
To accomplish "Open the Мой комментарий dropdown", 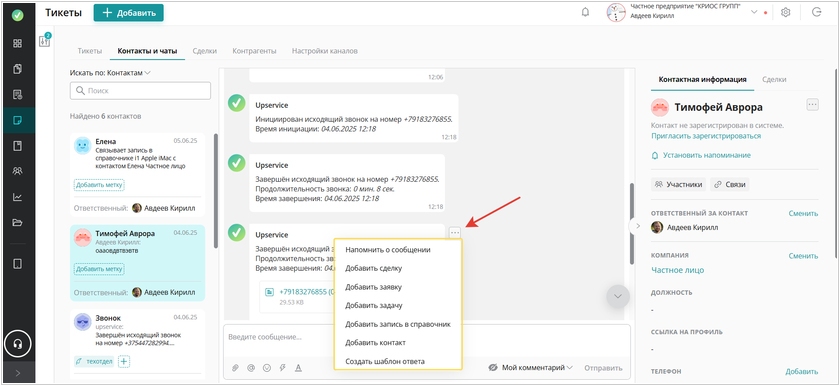I will pyautogui.click(x=537, y=368).
